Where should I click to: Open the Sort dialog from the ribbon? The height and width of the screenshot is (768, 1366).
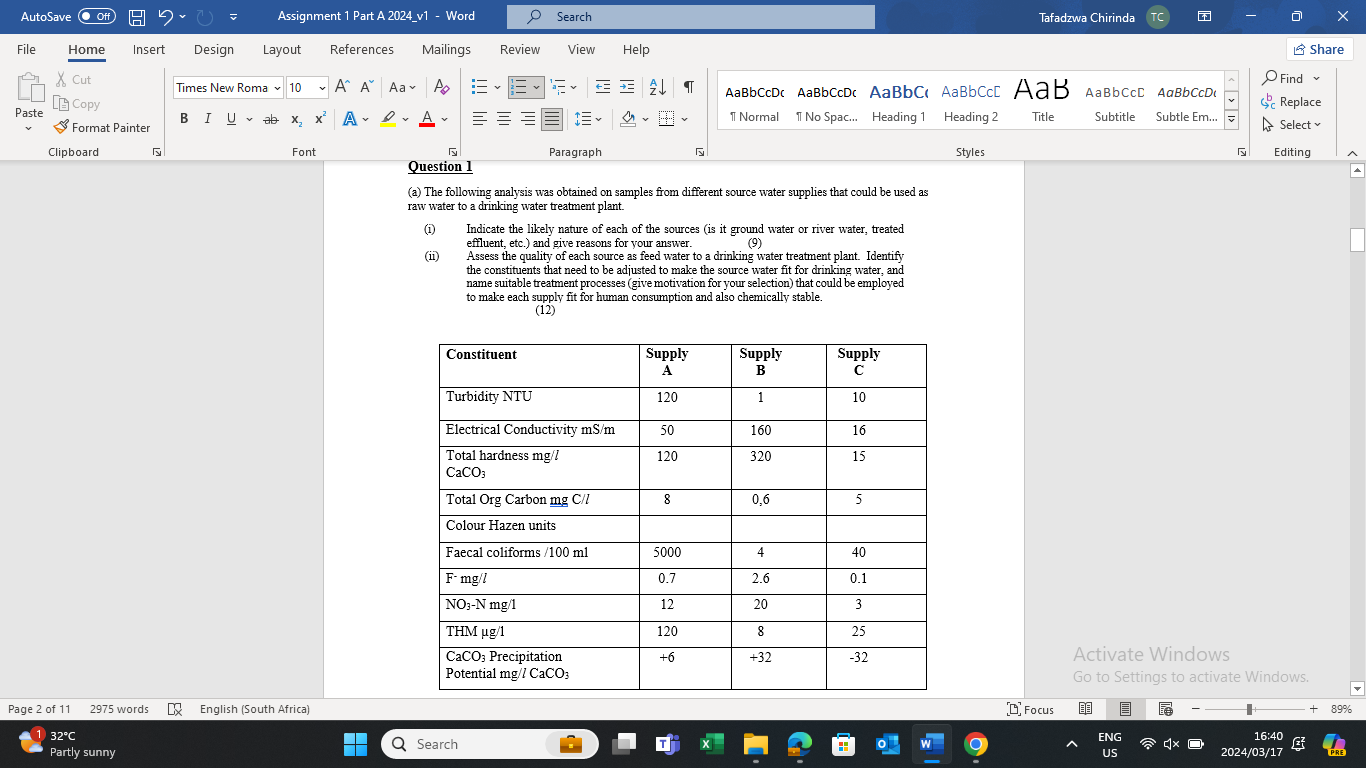(657, 87)
